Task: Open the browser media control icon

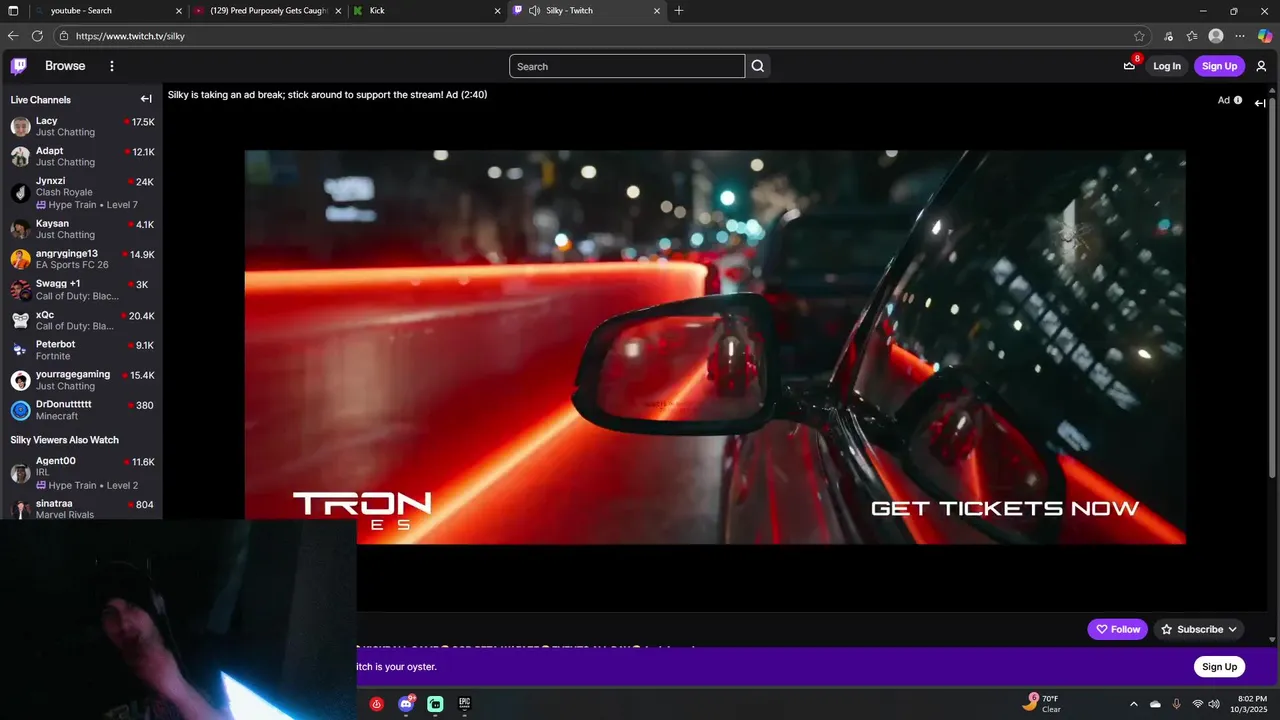Action: tap(1169, 35)
